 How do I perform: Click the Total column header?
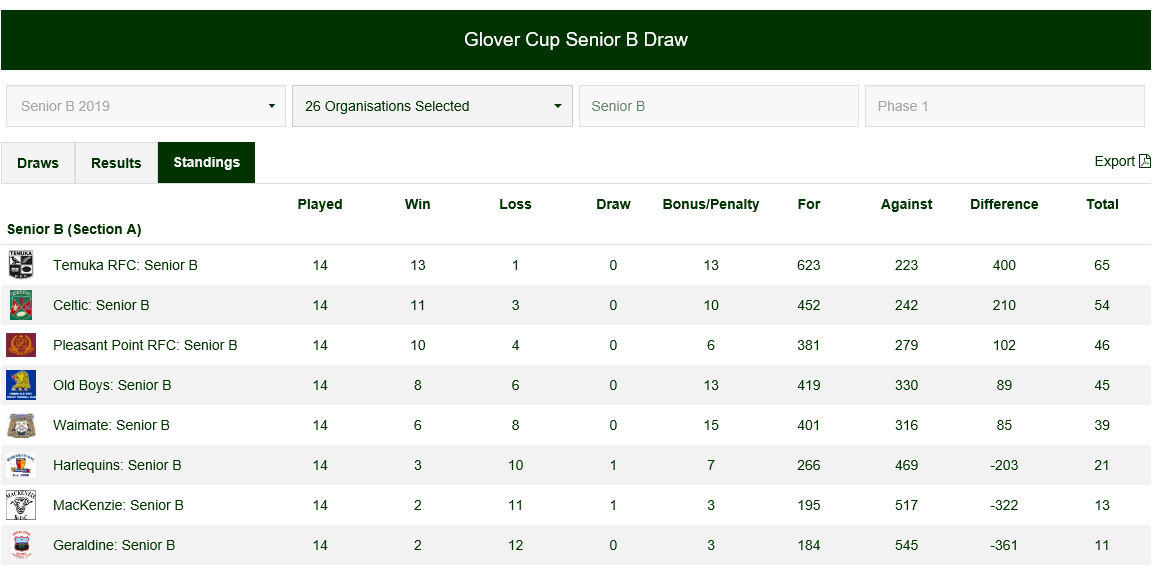pos(1102,204)
